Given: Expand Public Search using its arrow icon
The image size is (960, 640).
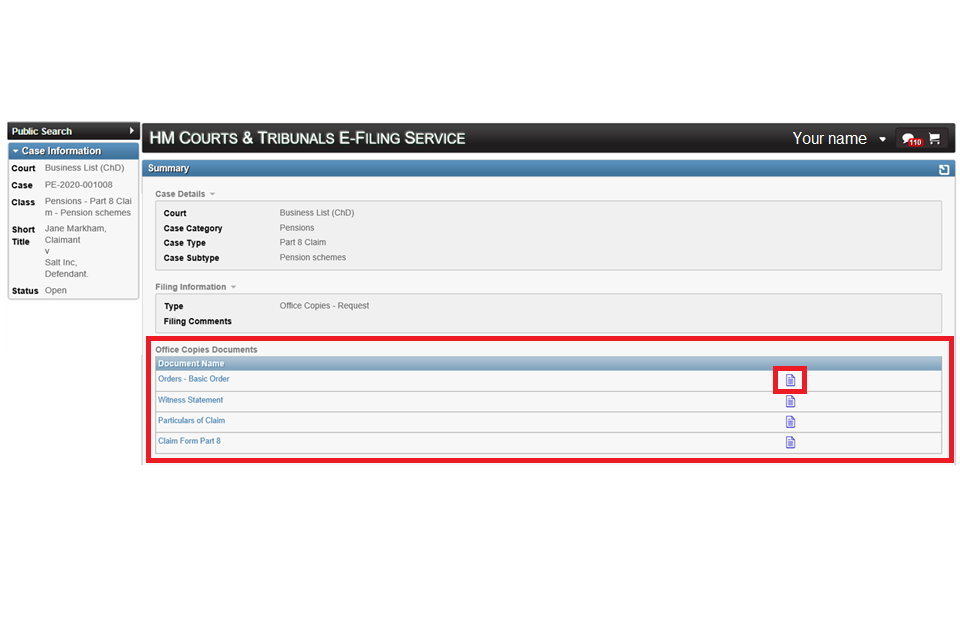Looking at the screenshot, I should pos(132,130).
